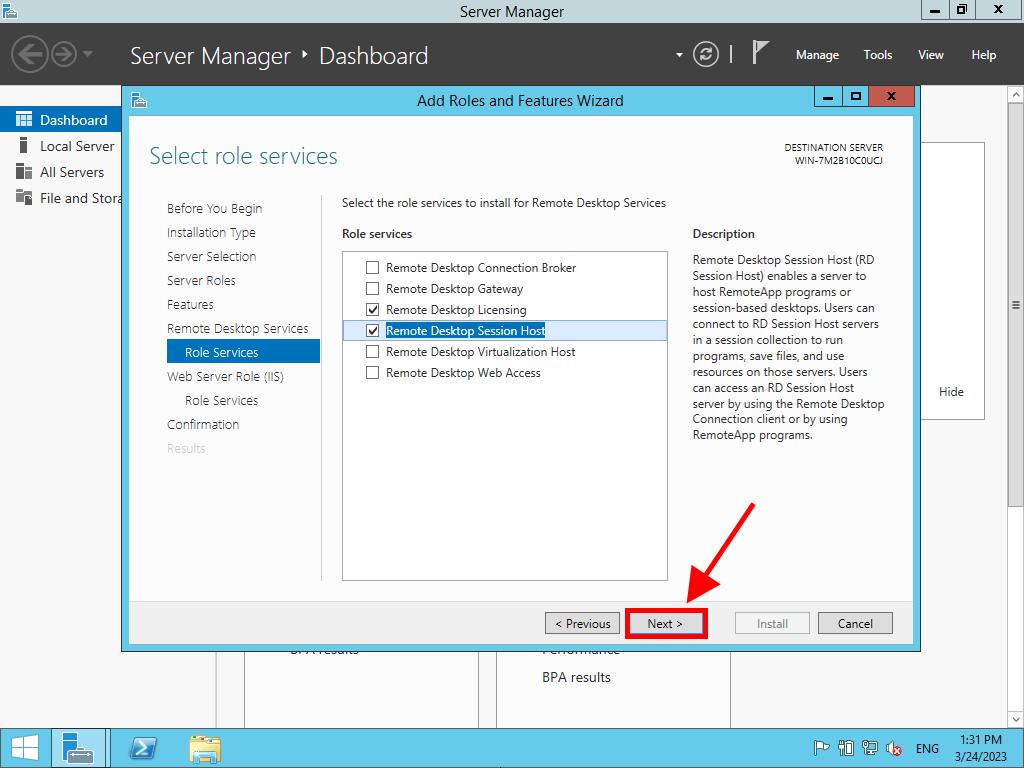Viewport: 1024px width, 768px height.
Task: Click the Dashboard grid icon in sidebar
Action: (x=24, y=119)
